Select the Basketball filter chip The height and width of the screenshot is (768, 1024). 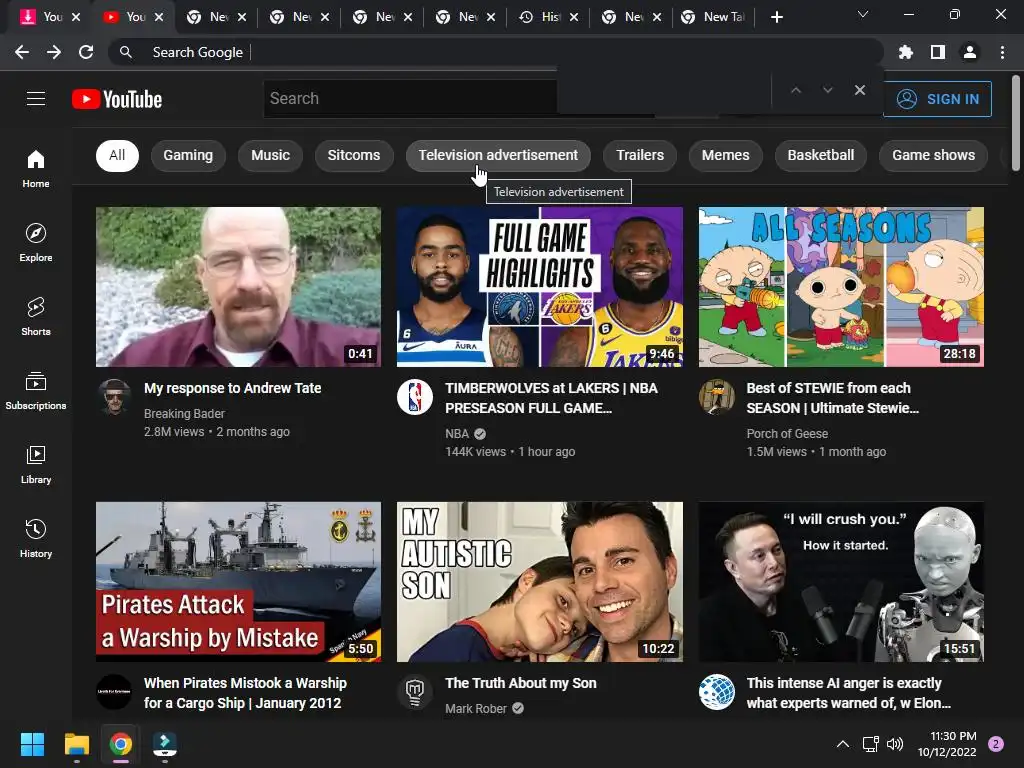tap(821, 155)
